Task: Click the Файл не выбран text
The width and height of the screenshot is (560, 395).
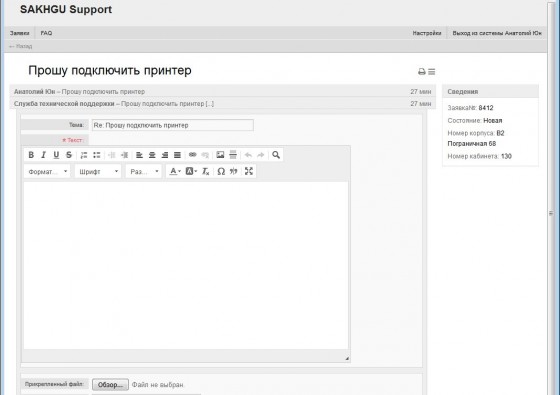Action: (x=158, y=385)
